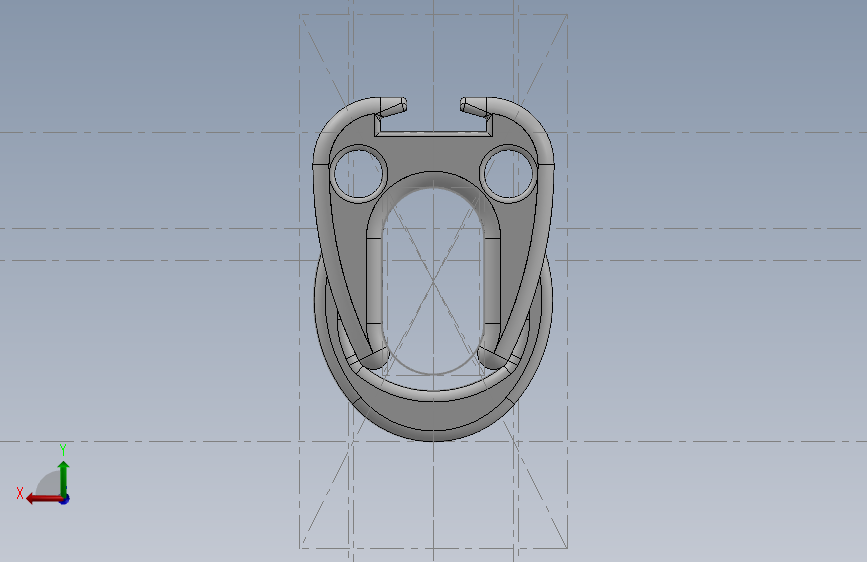Select the left circular hole of the model
Viewport: 867px width, 562px height.
coord(358,173)
